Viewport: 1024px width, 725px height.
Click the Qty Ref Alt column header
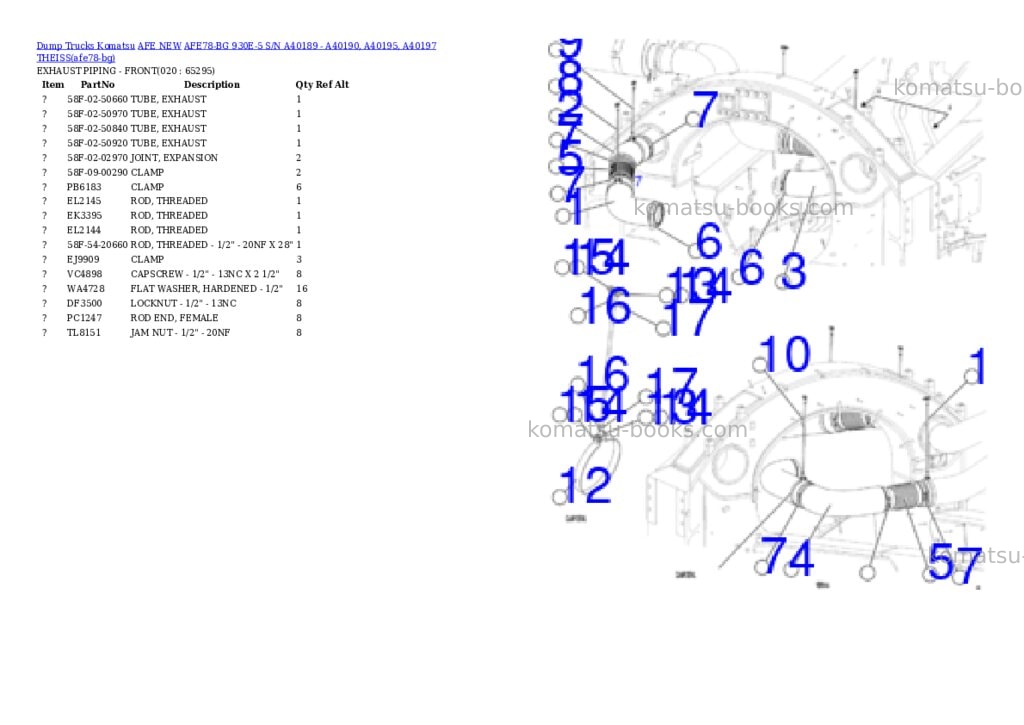click(x=322, y=85)
